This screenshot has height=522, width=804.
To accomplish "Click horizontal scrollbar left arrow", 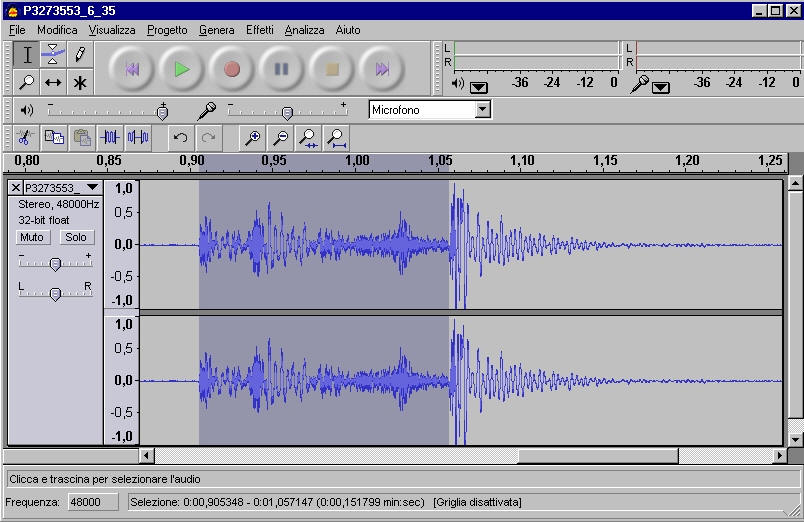I will (147, 455).
